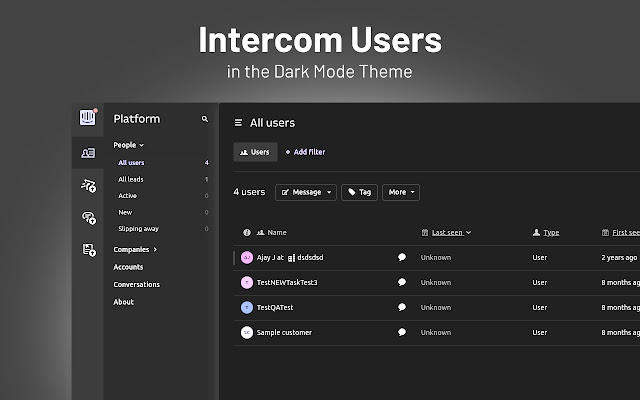Click chat bubble icon in TestNEWTaskTest3 row
This screenshot has width=640, height=400.
402,282
